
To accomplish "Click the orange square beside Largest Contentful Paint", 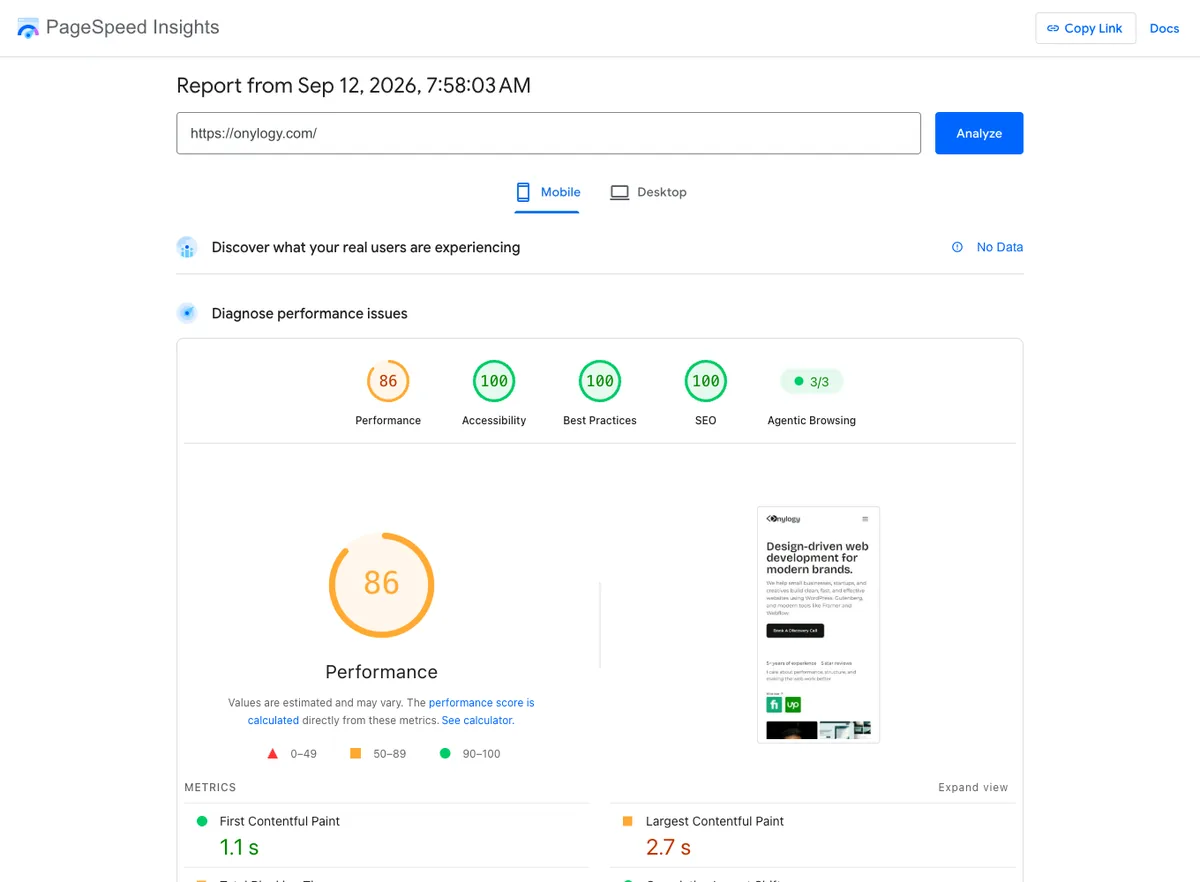I will click(627, 821).
